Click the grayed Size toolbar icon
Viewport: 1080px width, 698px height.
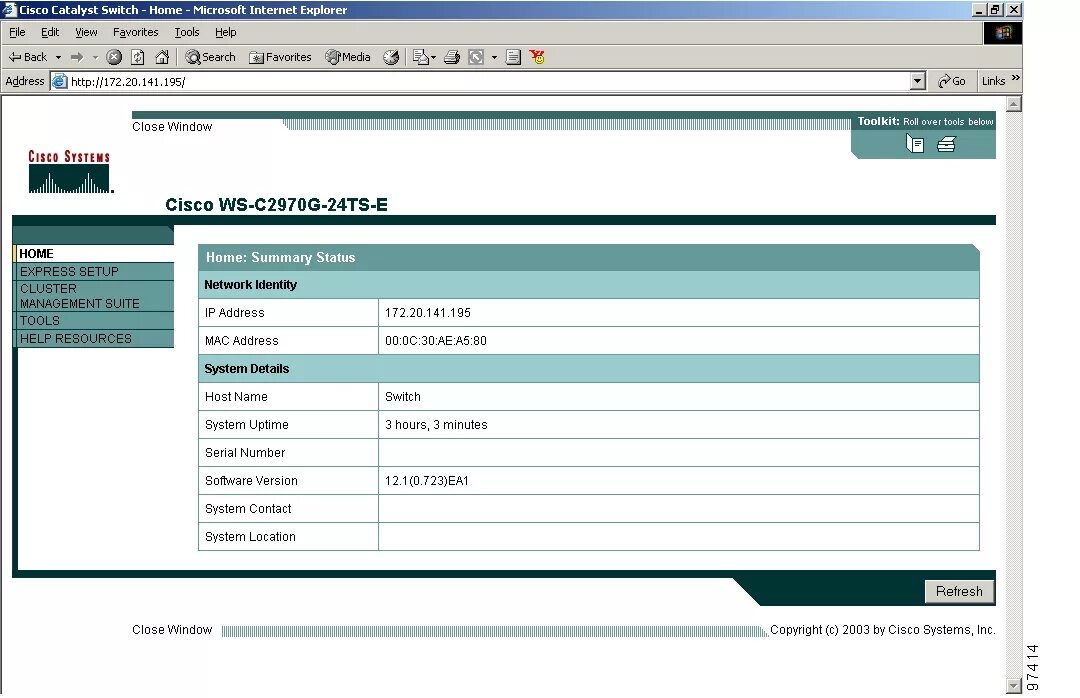pos(476,57)
